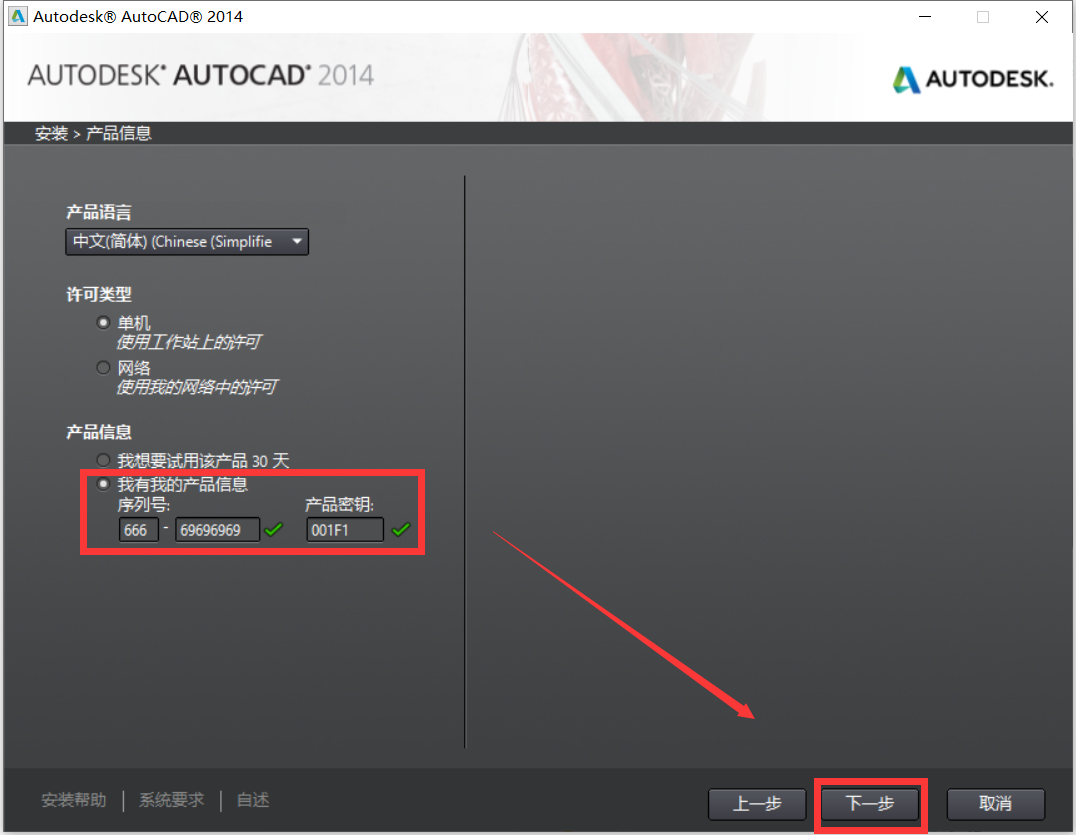Viewport: 1076px width, 835px height.
Task: Click the Autodesk logo in header
Action: 973,80
